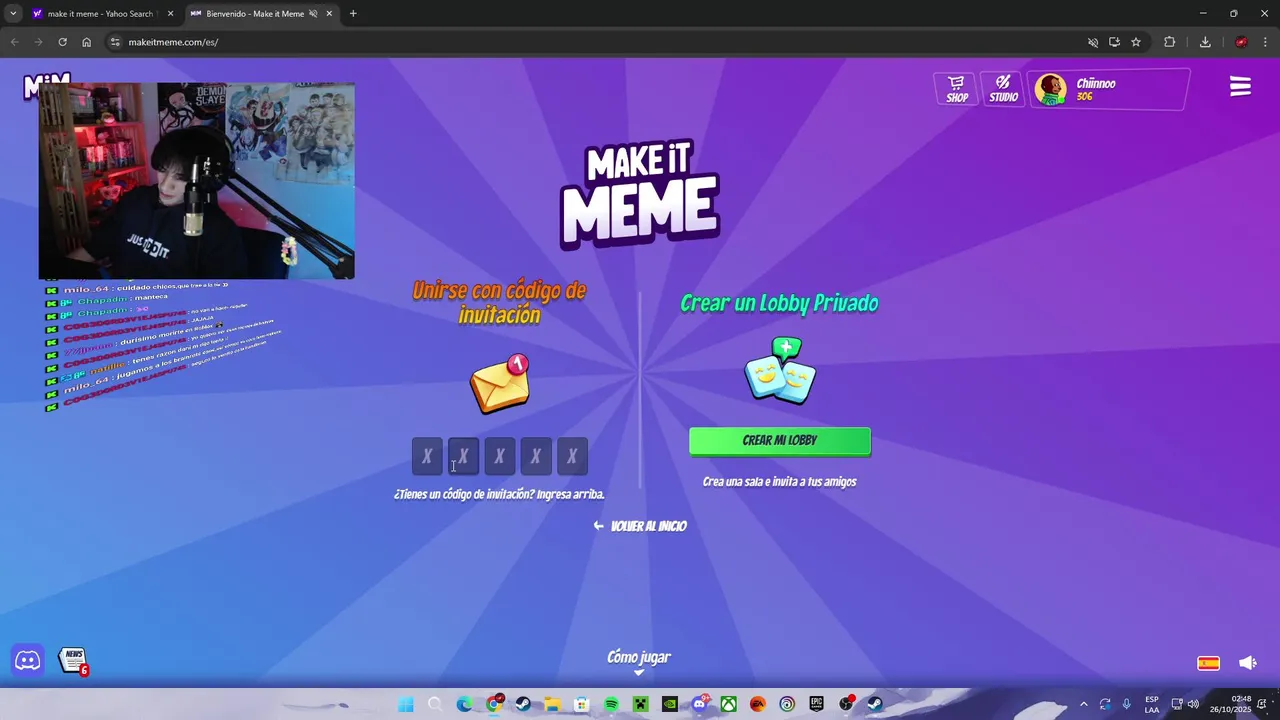Open the browser downloads
This screenshot has width=1280, height=720.
(x=1205, y=42)
